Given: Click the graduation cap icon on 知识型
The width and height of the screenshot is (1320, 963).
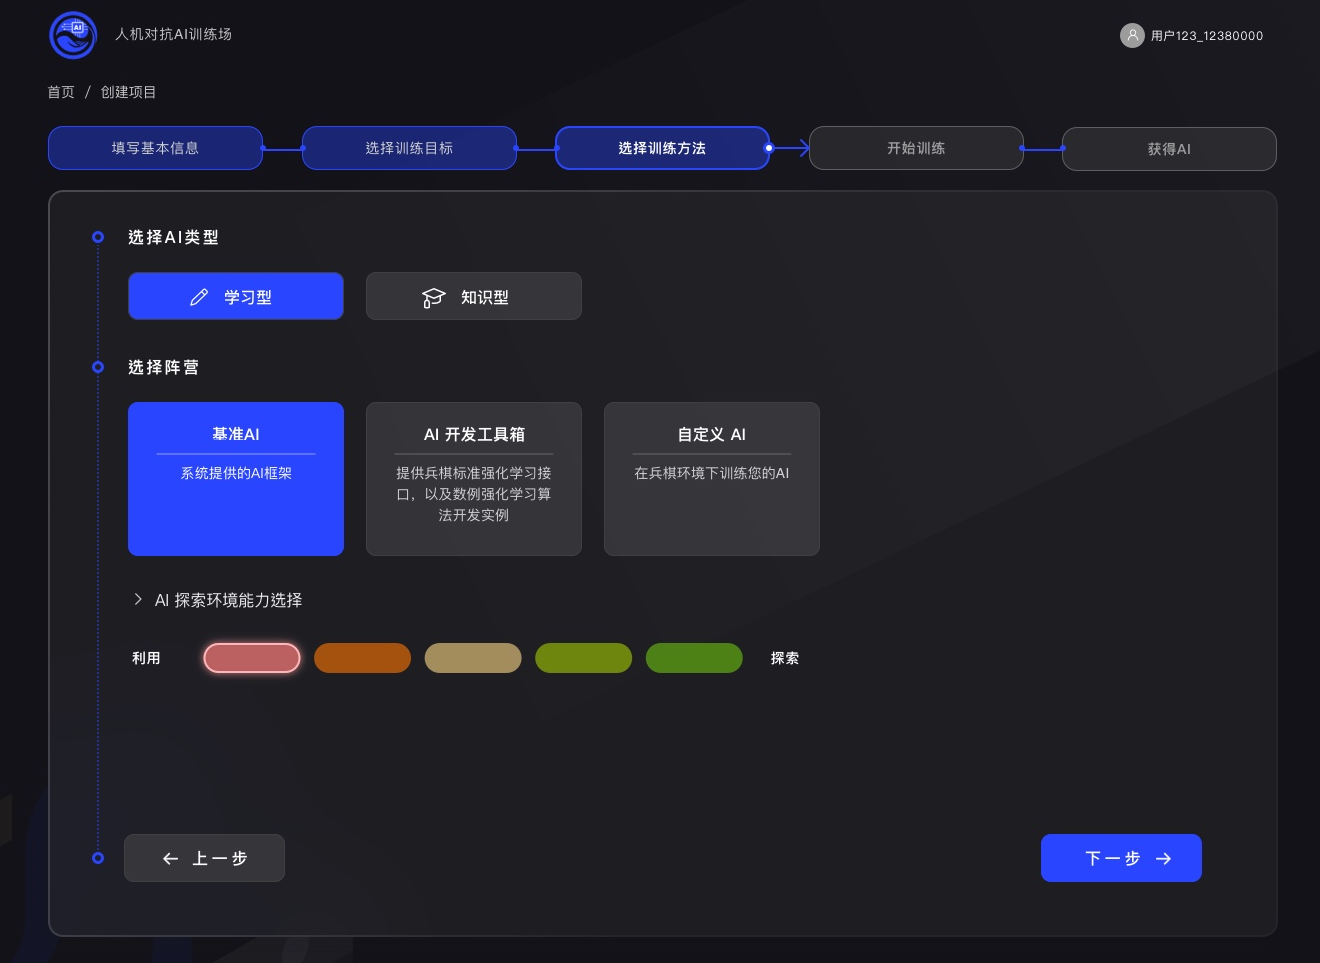Looking at the screenshot, I should (x=434, y=296).
